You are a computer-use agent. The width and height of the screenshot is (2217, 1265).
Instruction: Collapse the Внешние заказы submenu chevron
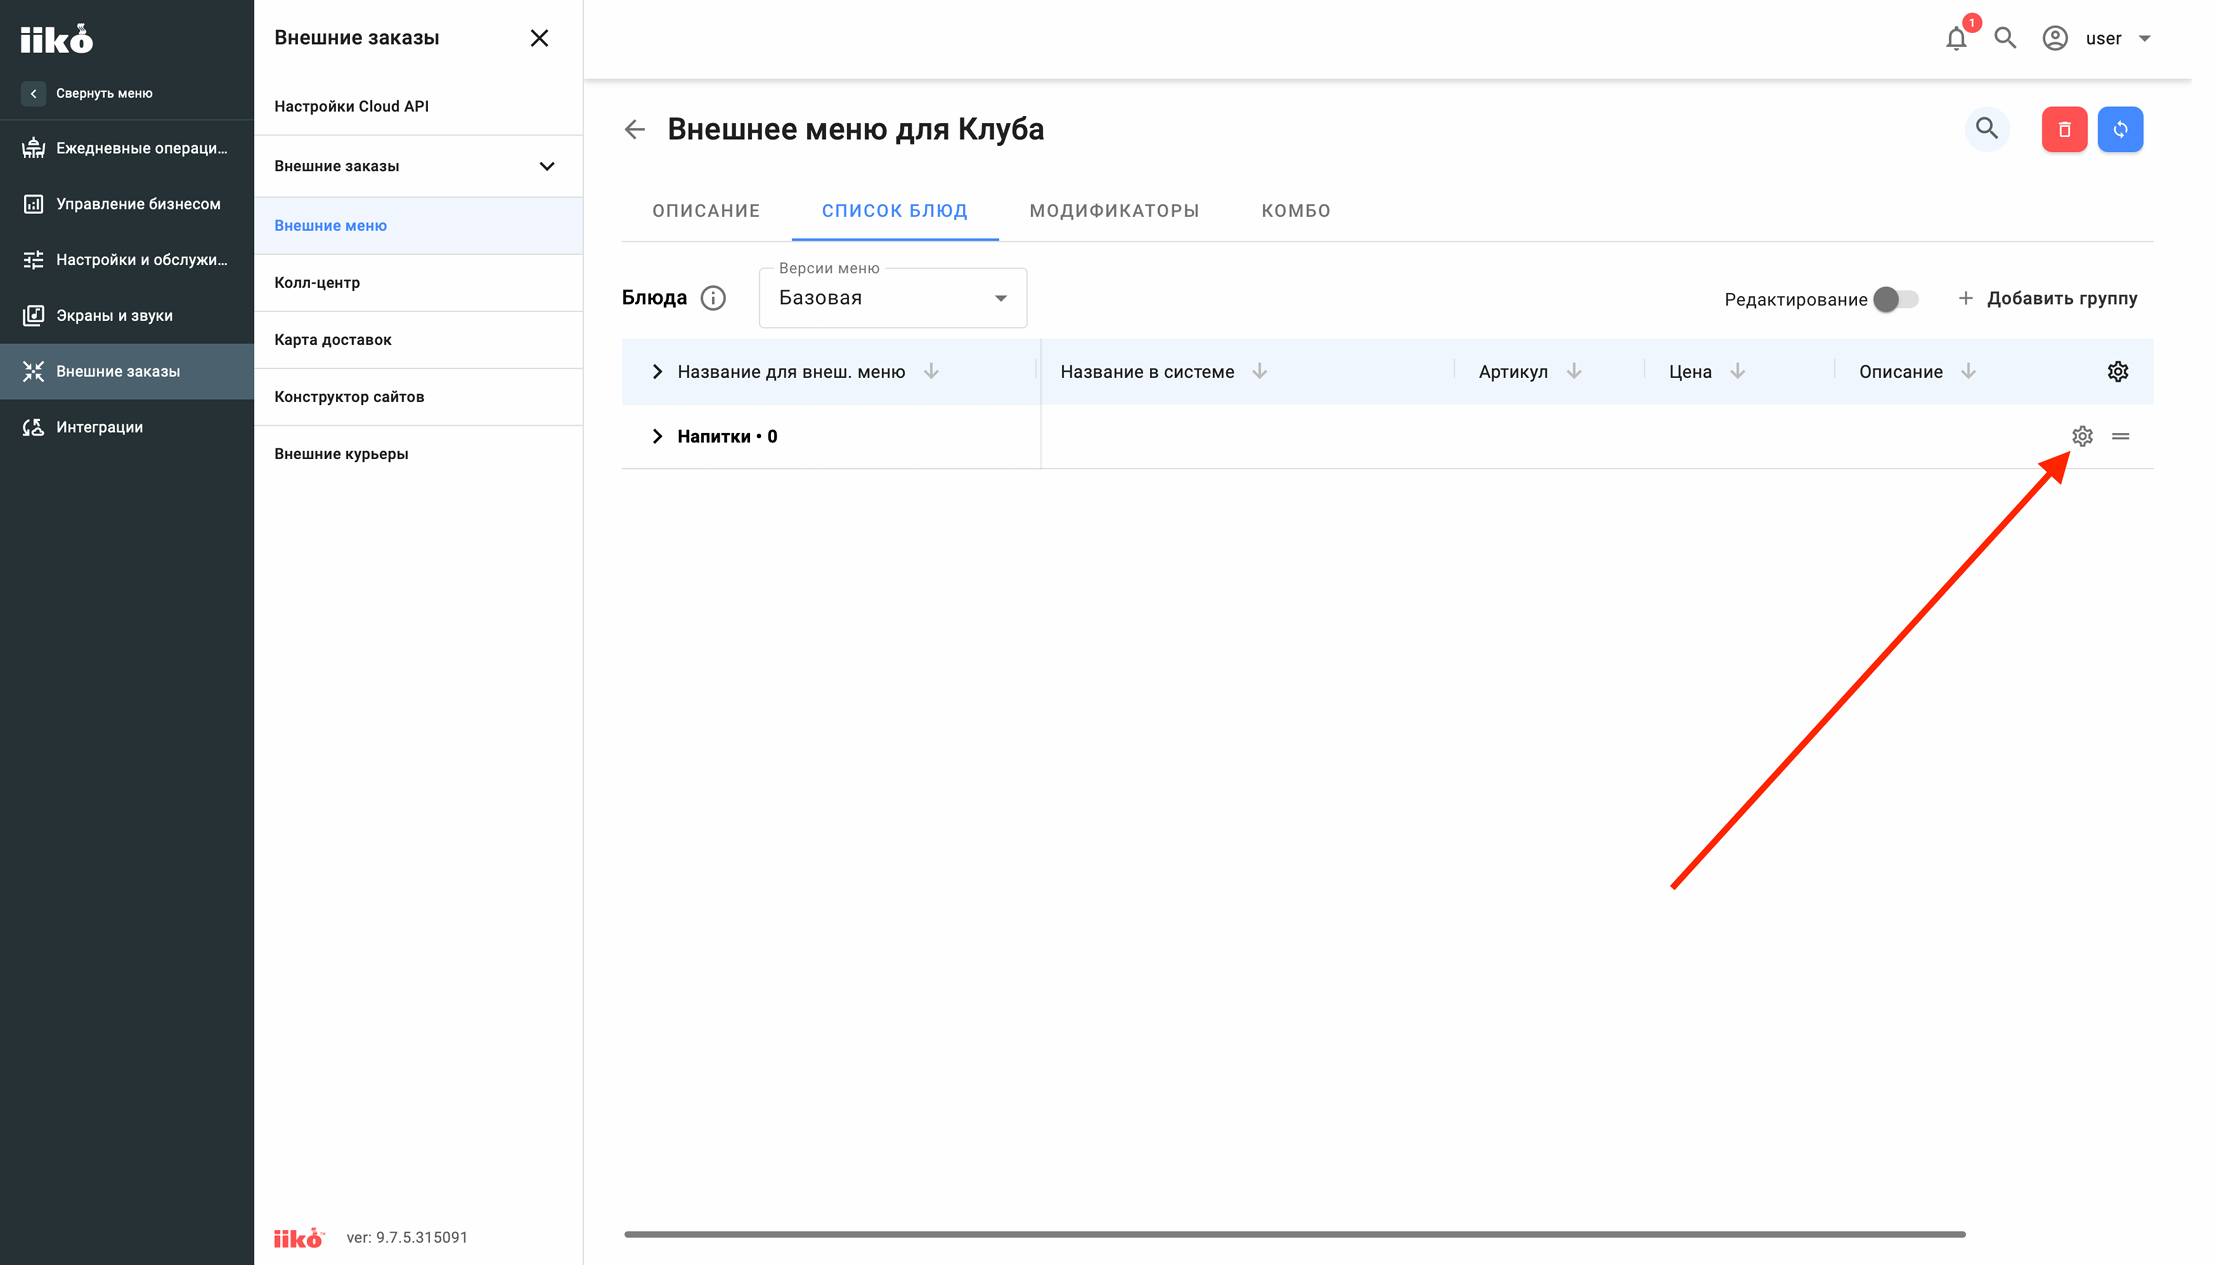point(547,166)
